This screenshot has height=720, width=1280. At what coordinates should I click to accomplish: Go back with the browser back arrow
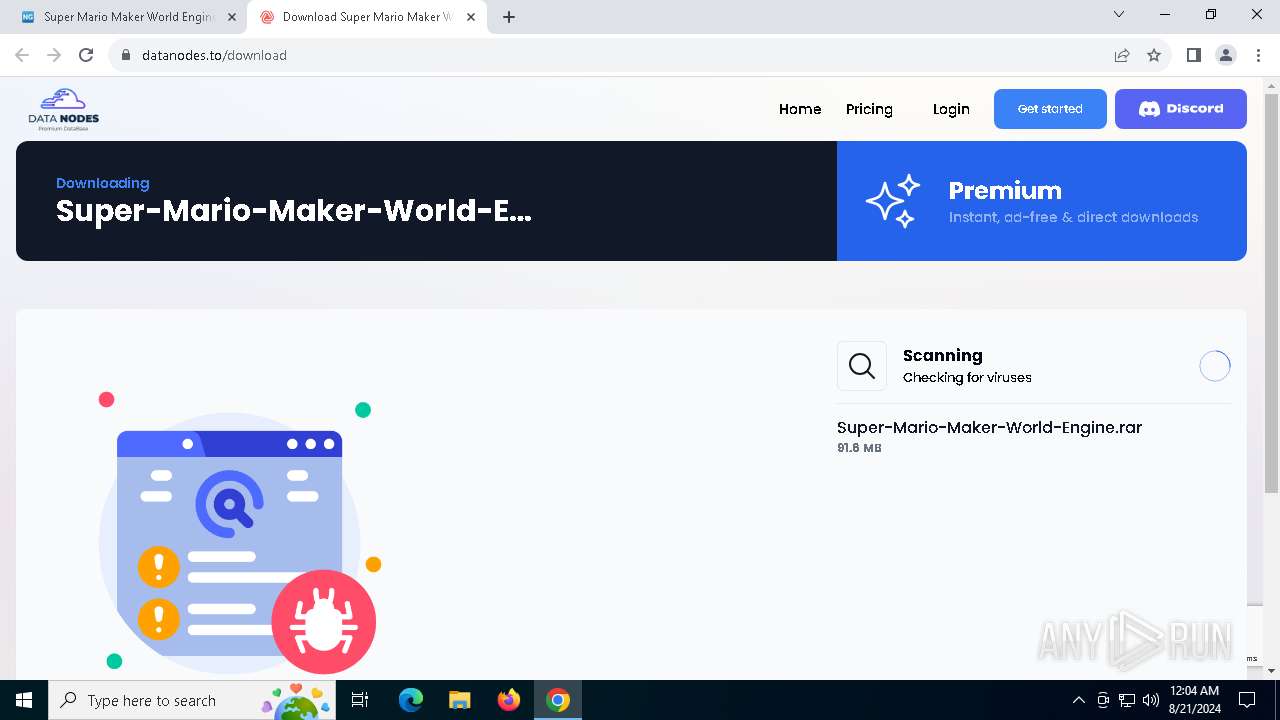click(22, 55)
